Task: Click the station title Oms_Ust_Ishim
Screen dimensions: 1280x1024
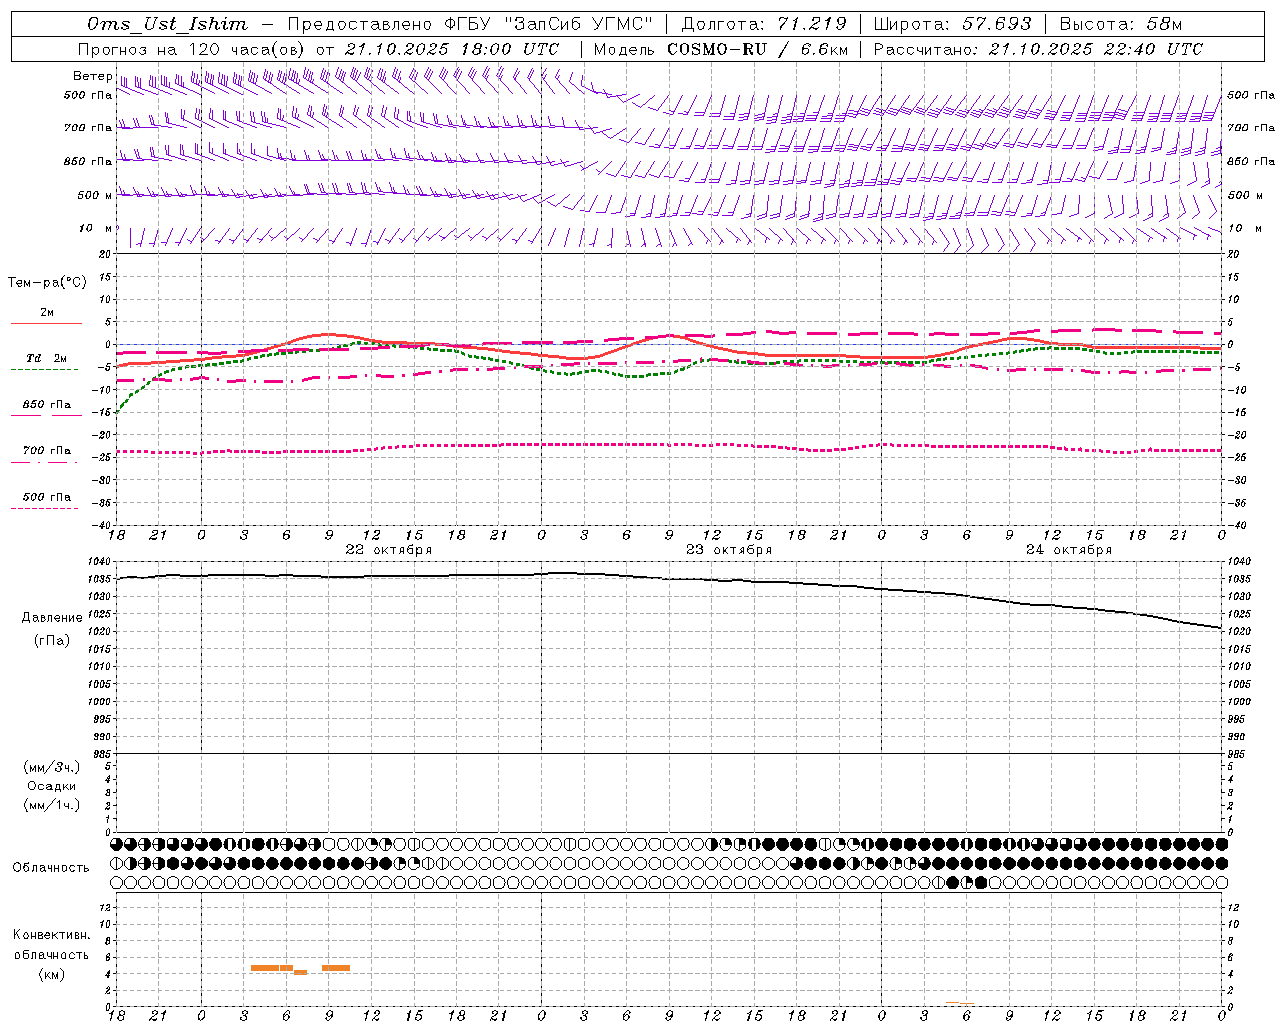Action: (167, 24)
